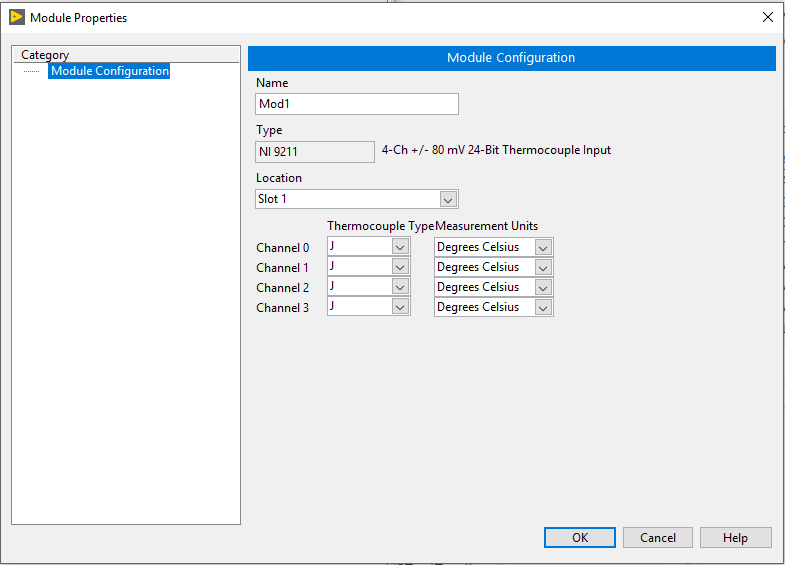The height and width of the screenshot is (565, 785).
Task: Click the Measurement Units column label
Action: pos(487,226)
